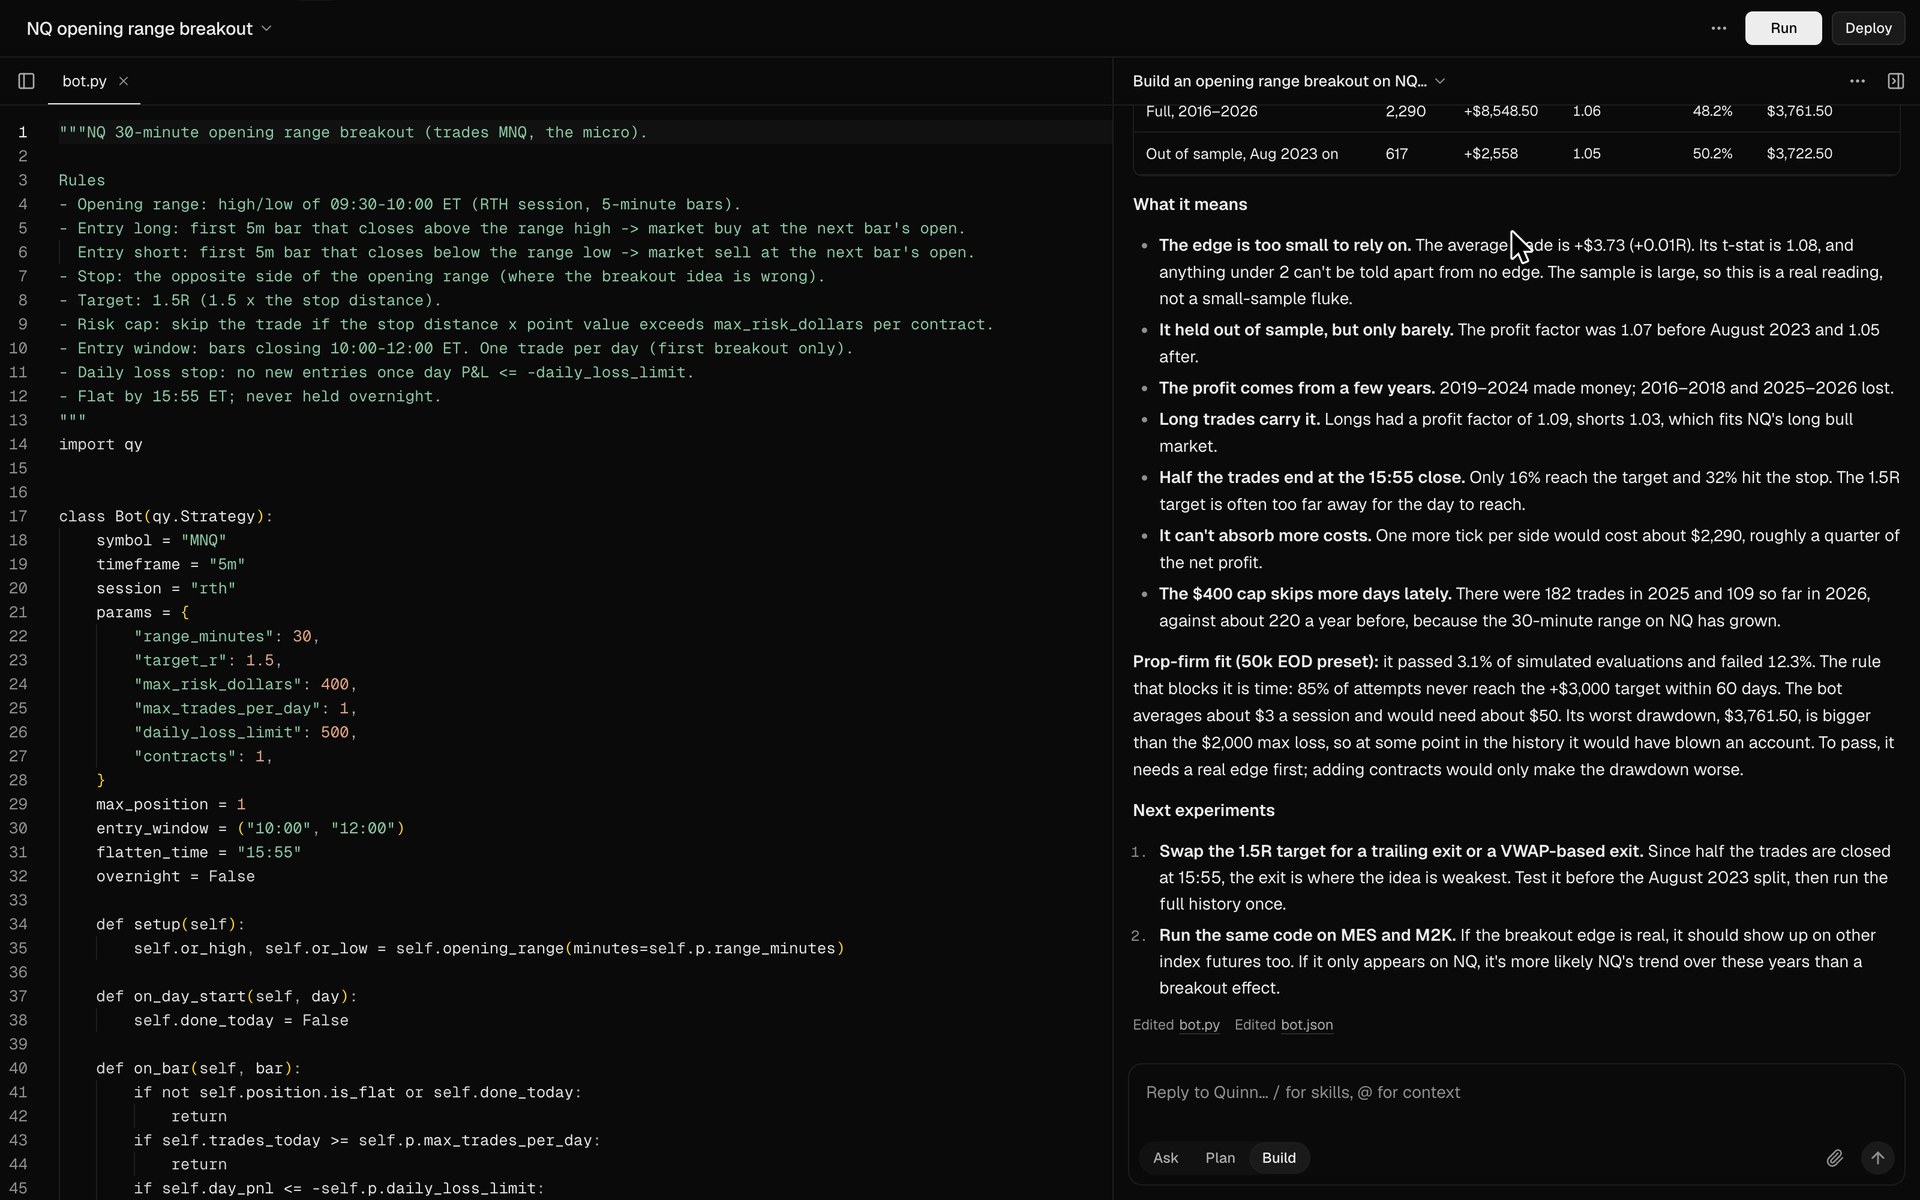
Task: Click 'Long trades carry it.' bullet
Action: tap(1239, 420)
